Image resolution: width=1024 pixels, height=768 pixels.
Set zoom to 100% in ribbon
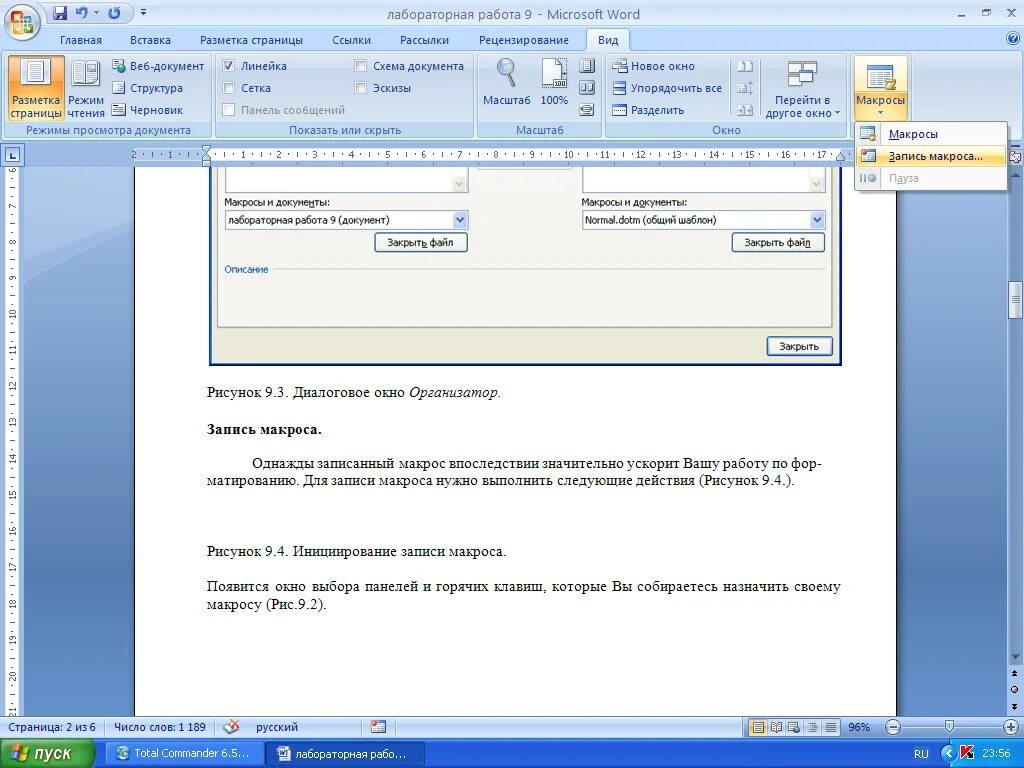point(554,83)
